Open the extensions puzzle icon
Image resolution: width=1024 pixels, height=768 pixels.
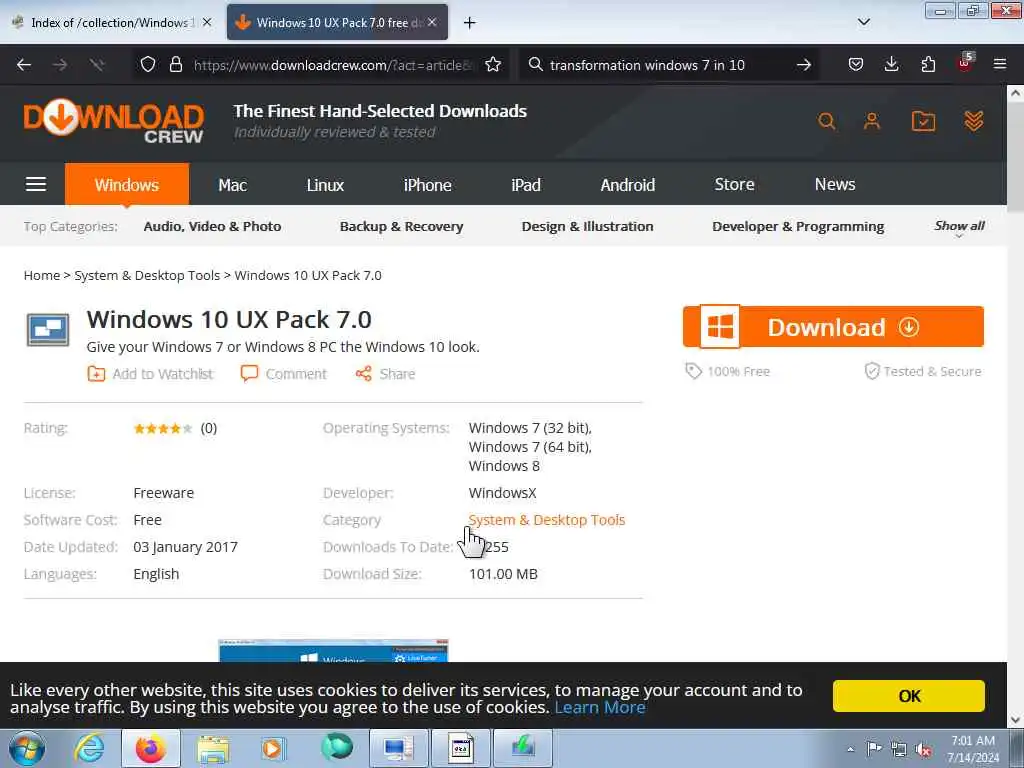[x=928, y=65]
